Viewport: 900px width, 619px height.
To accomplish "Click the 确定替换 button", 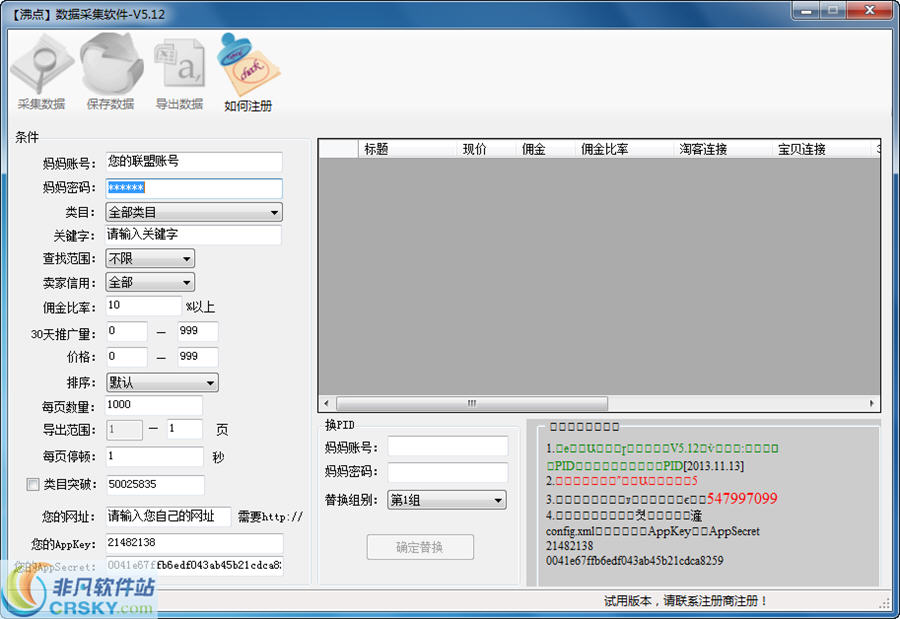I will (x=420, y=548).
